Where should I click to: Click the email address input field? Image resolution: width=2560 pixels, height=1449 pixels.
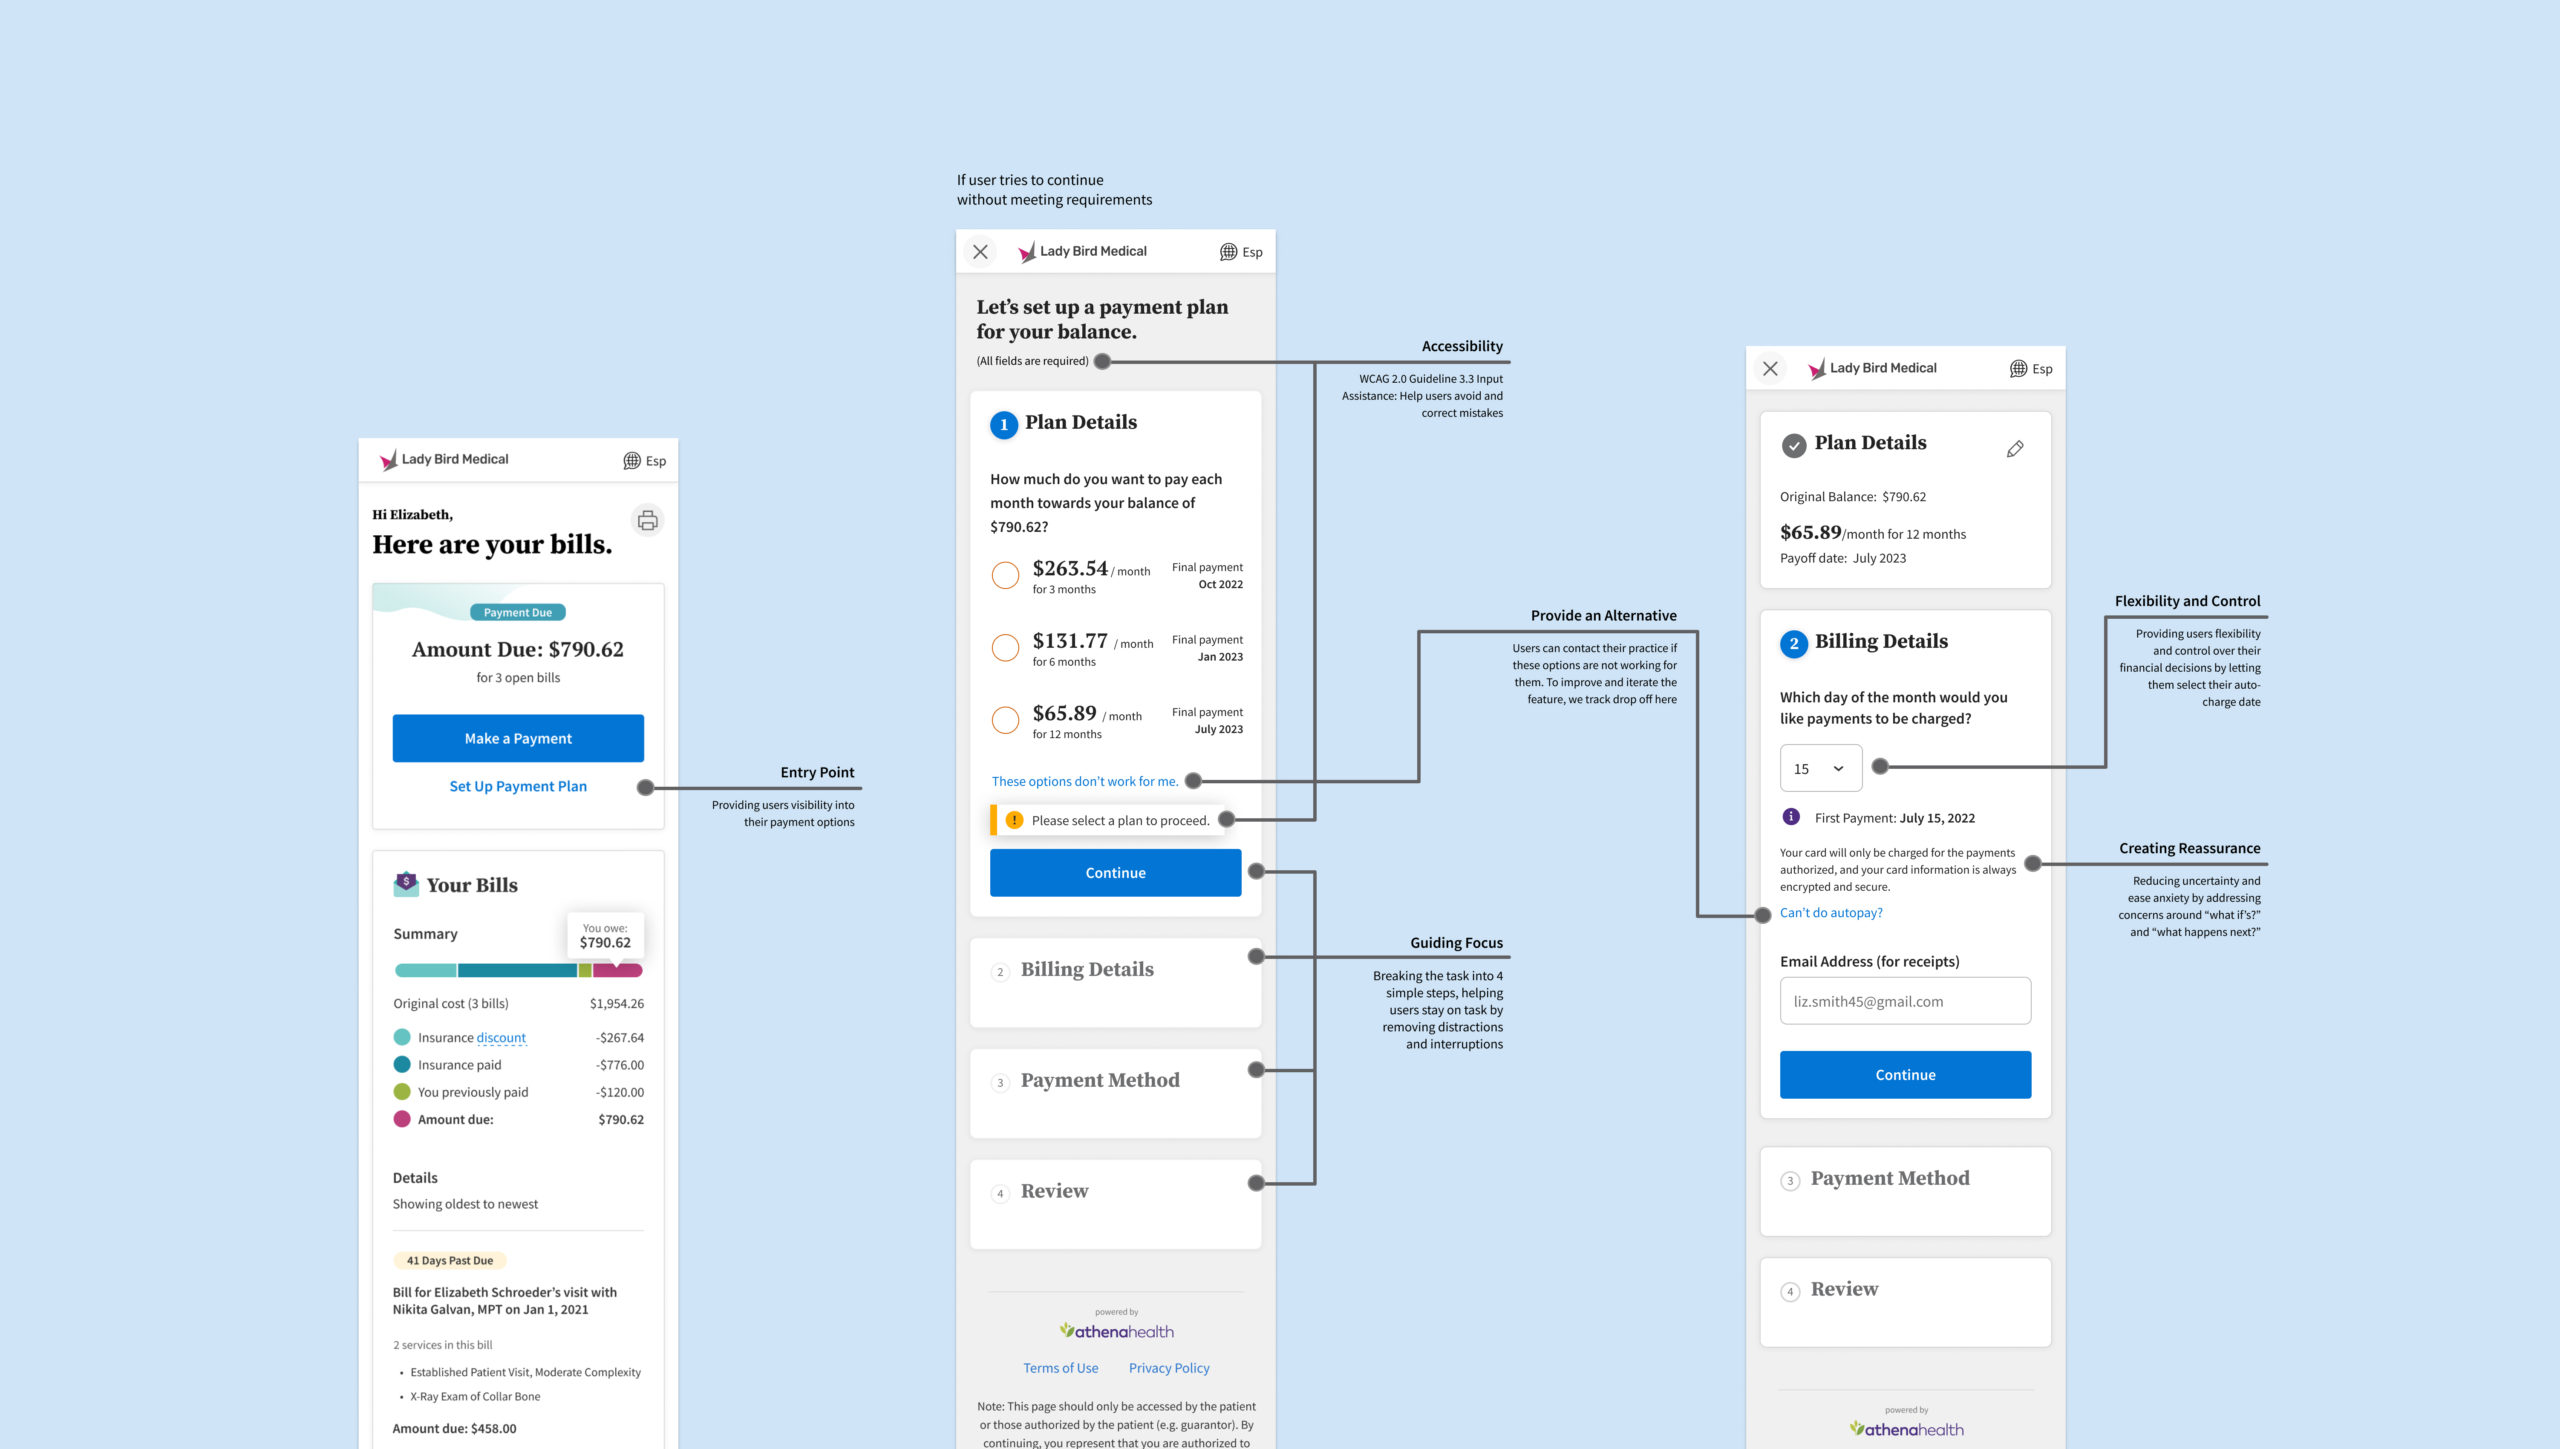[1904, 1001]
